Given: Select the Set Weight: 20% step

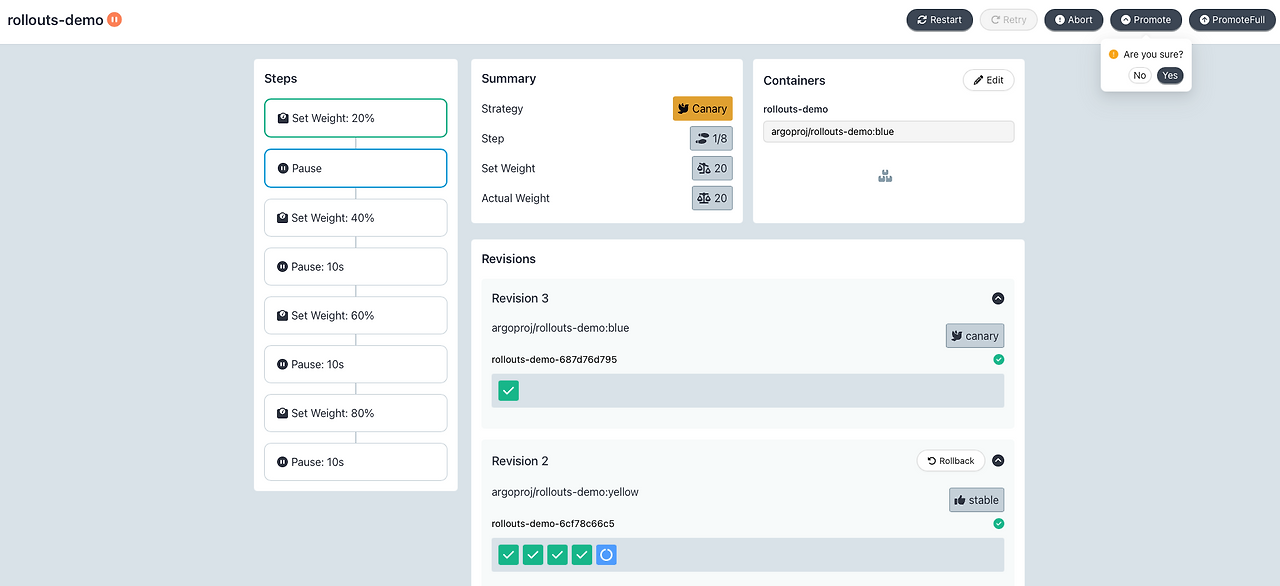Looking at the screenshot, I should point(355,118).
